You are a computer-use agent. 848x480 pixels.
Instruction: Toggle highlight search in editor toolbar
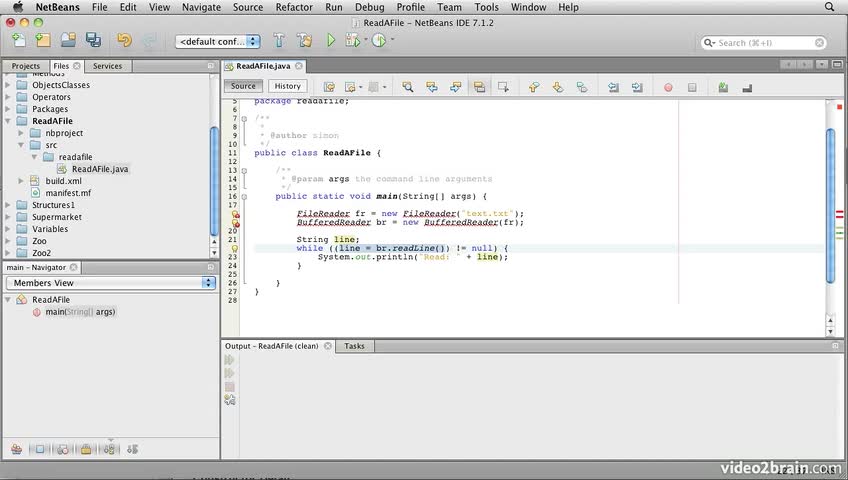pyautogui.click(x=479, y=87)
